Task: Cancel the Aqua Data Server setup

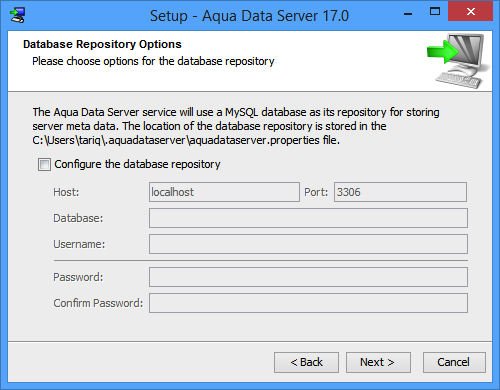Action: 454,362
